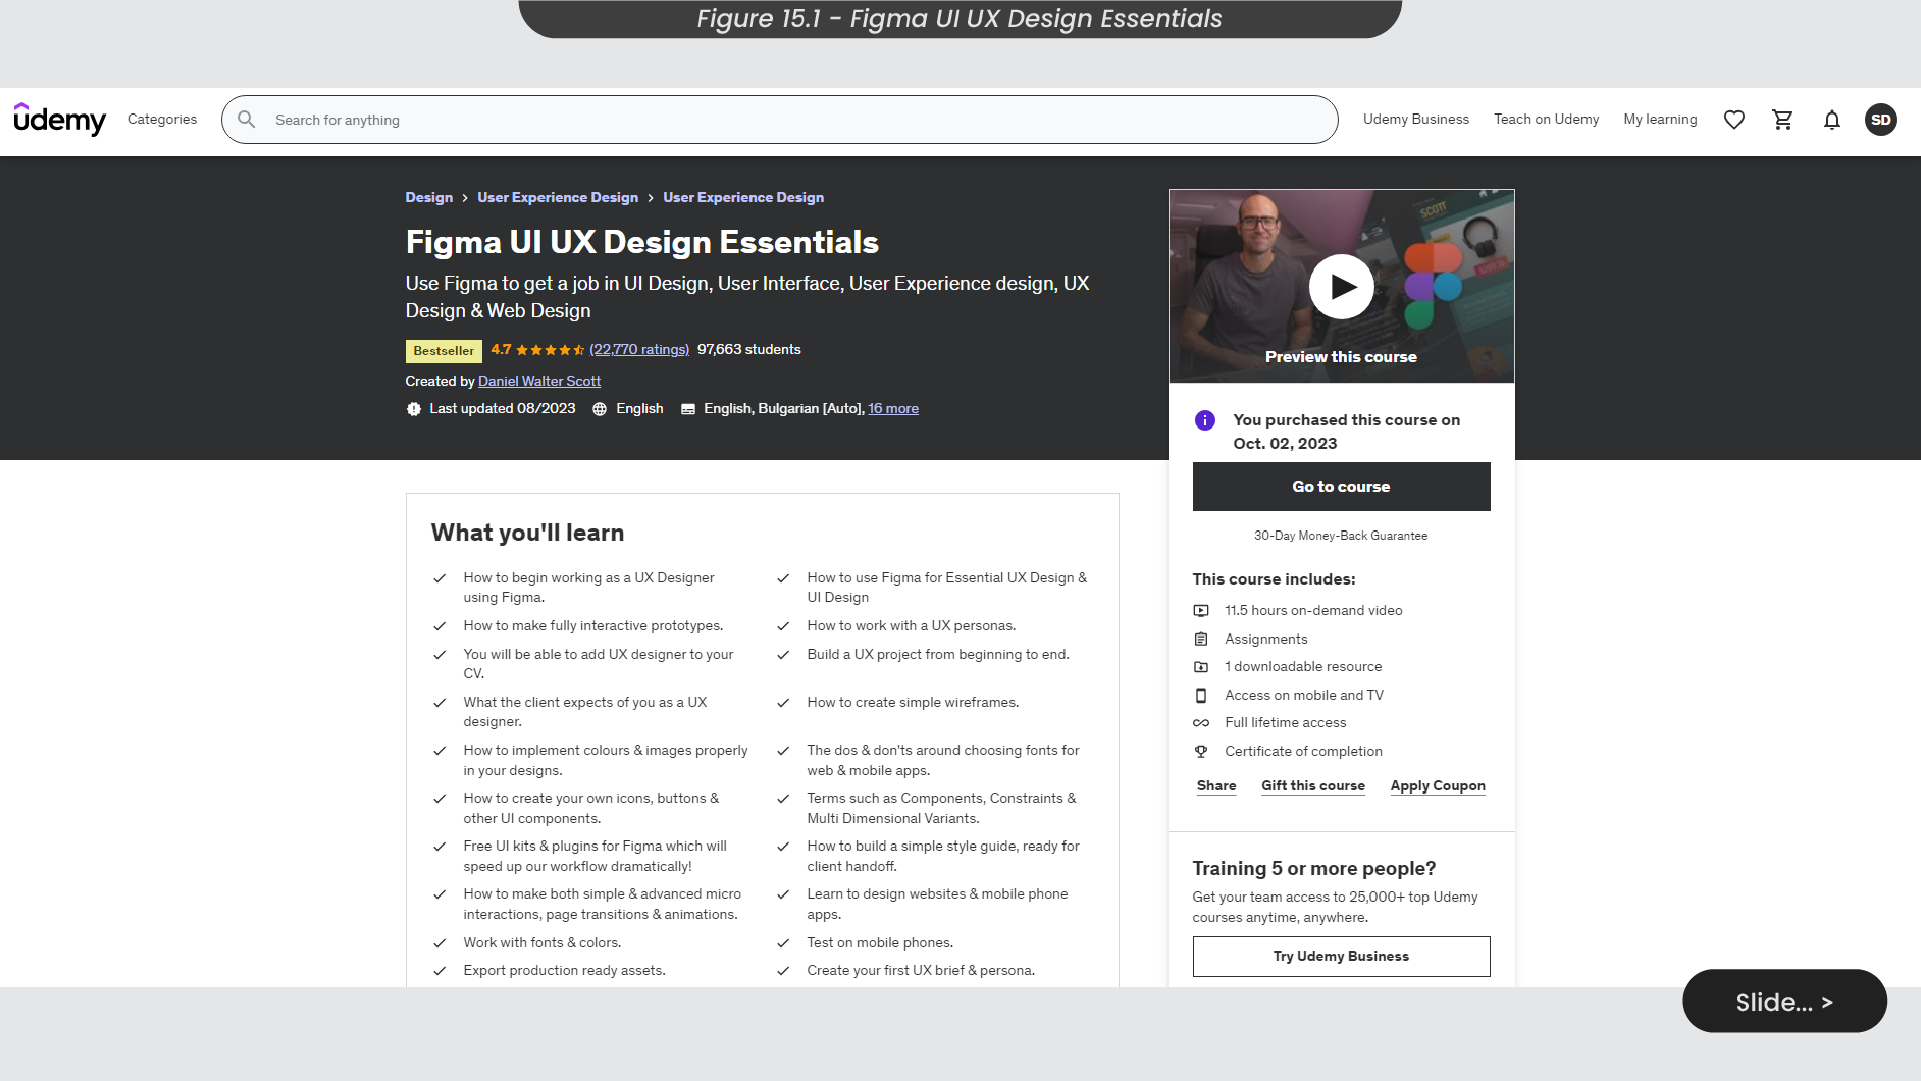Click the '97,663 students' text
Viewport: 1921px width, 1081px height.
(x=748, y=349)
